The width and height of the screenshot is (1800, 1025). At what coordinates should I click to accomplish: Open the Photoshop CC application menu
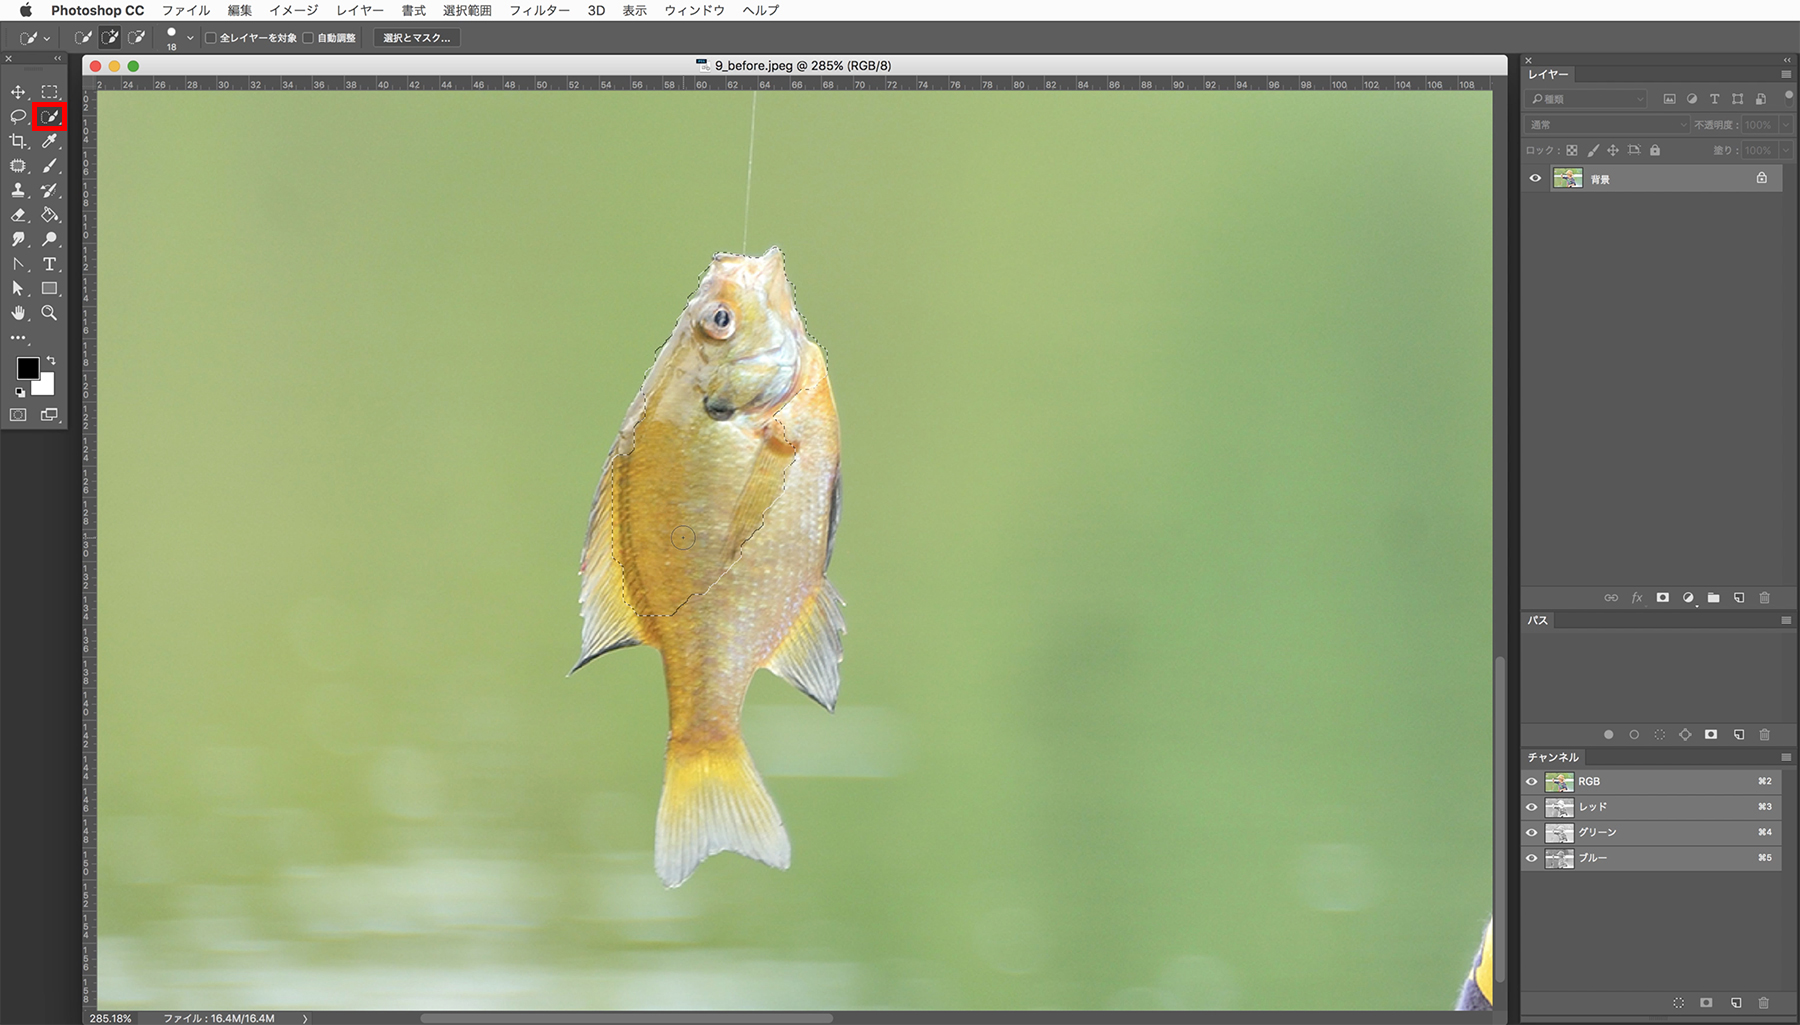(x=97, y=10)
